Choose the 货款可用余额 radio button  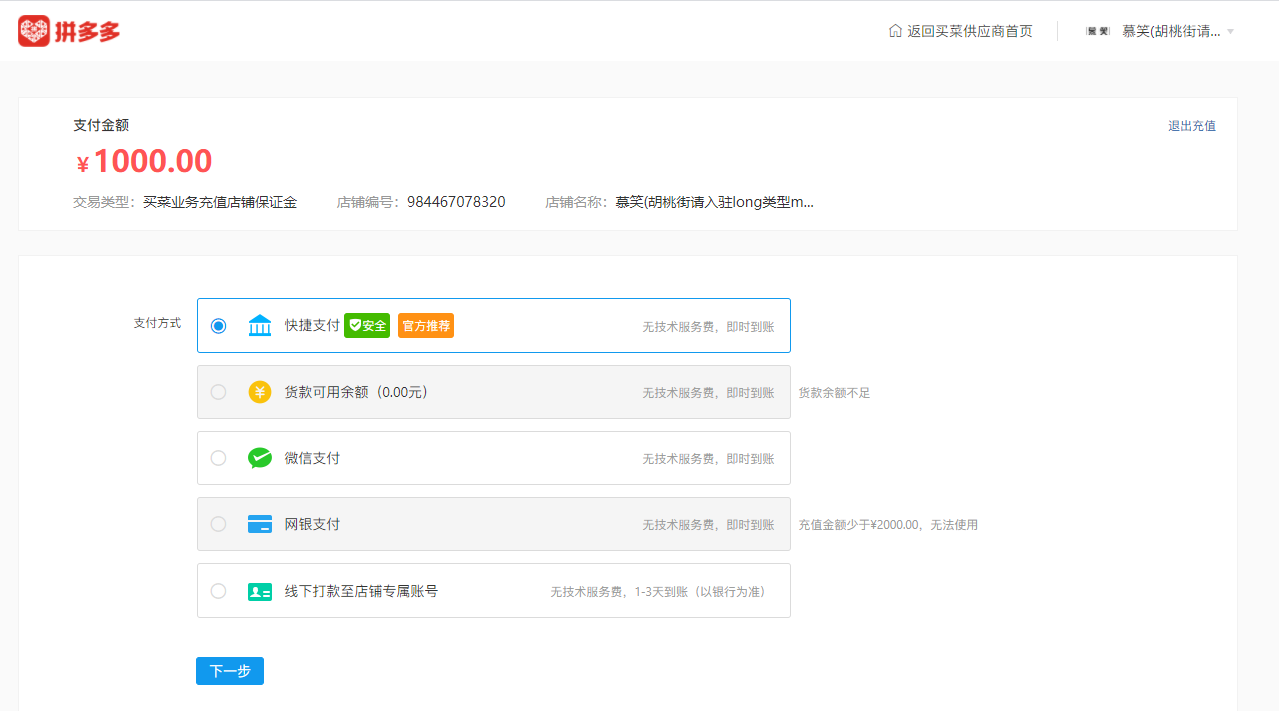(219, 392)
